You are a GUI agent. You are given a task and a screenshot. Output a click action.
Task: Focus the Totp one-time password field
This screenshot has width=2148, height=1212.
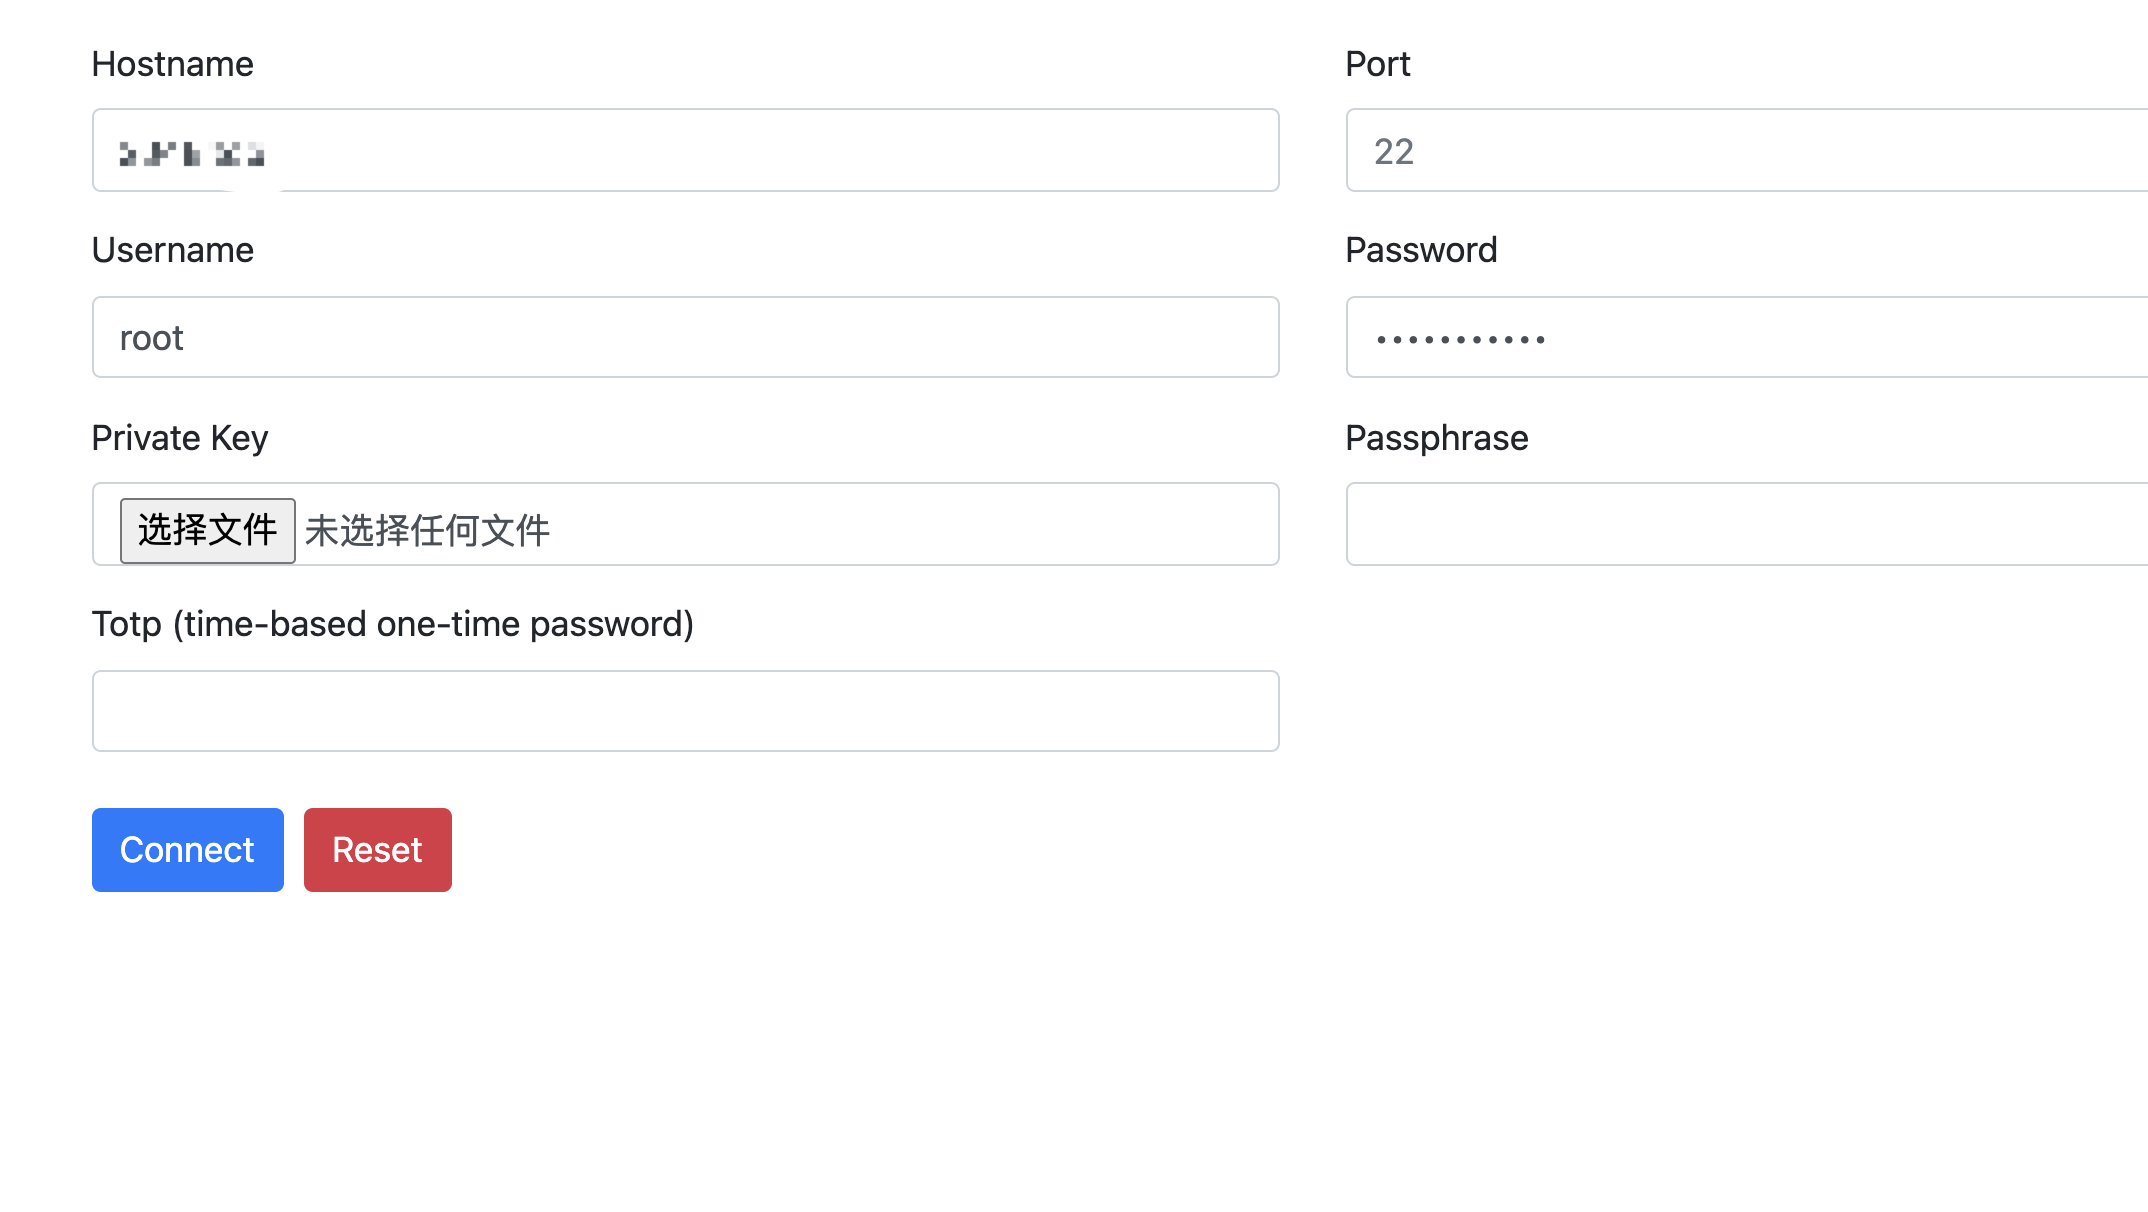(685, 711)
